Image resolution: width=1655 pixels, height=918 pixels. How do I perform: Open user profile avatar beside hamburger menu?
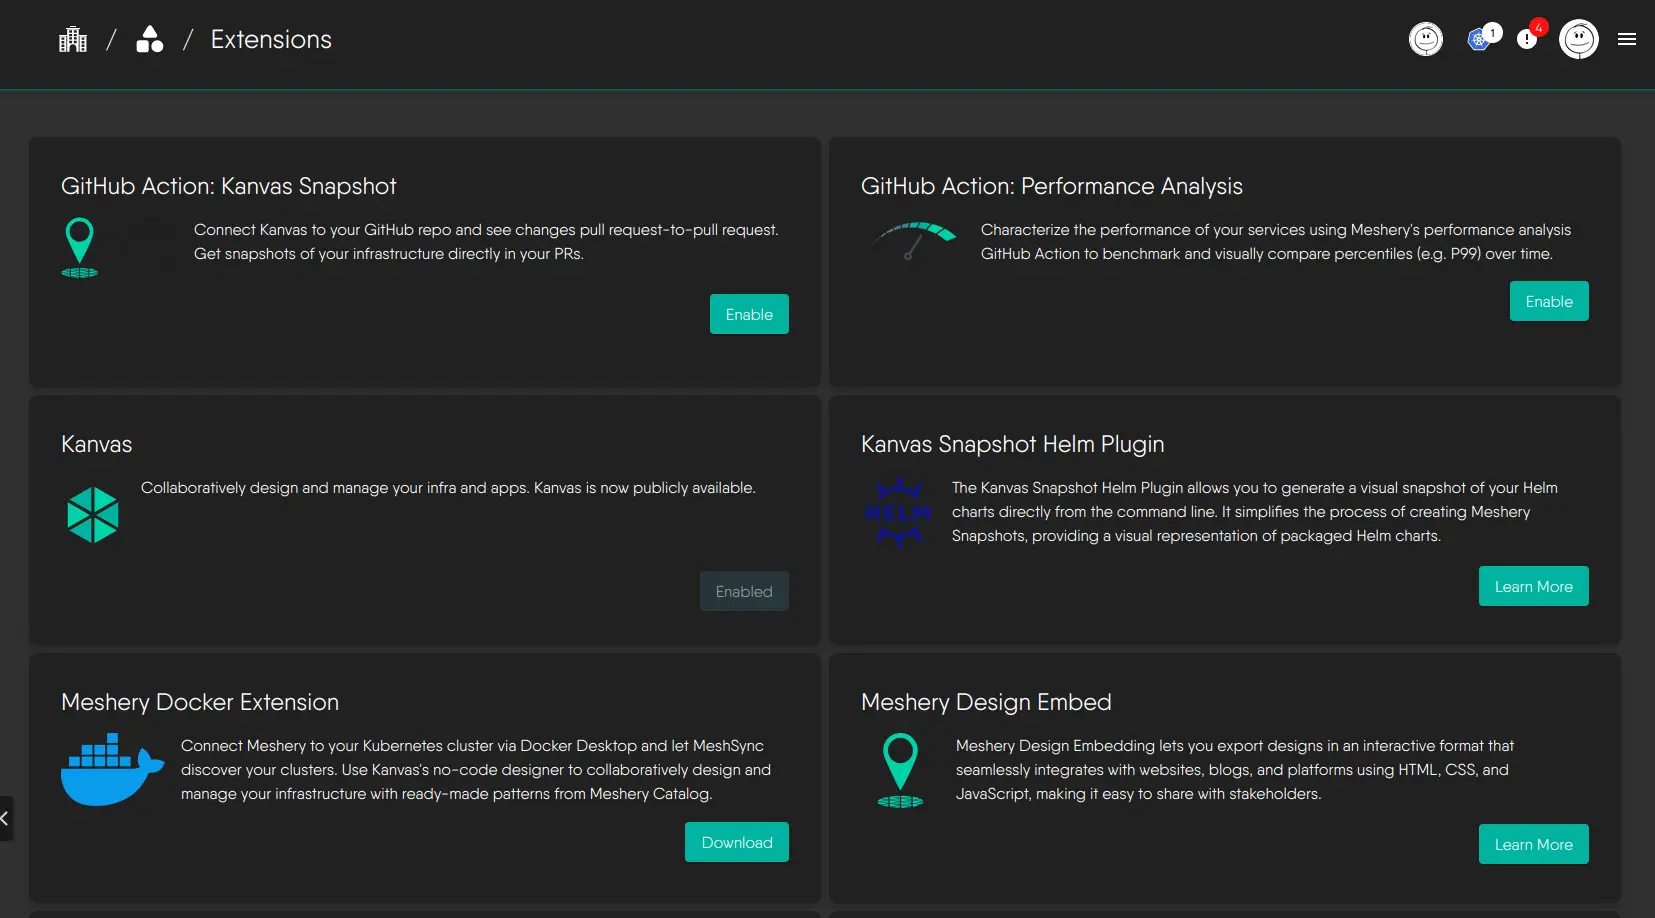click(1578, 40)
